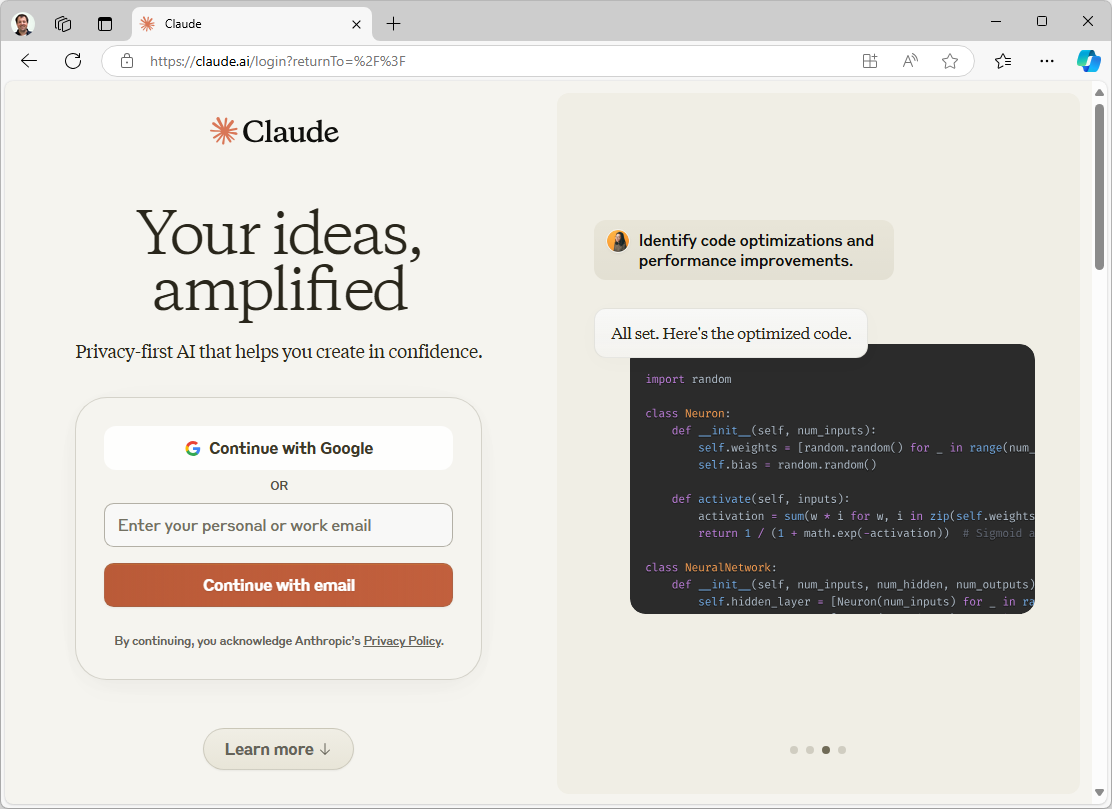
Task: Click the Learn more button
Action: [278, 749]
